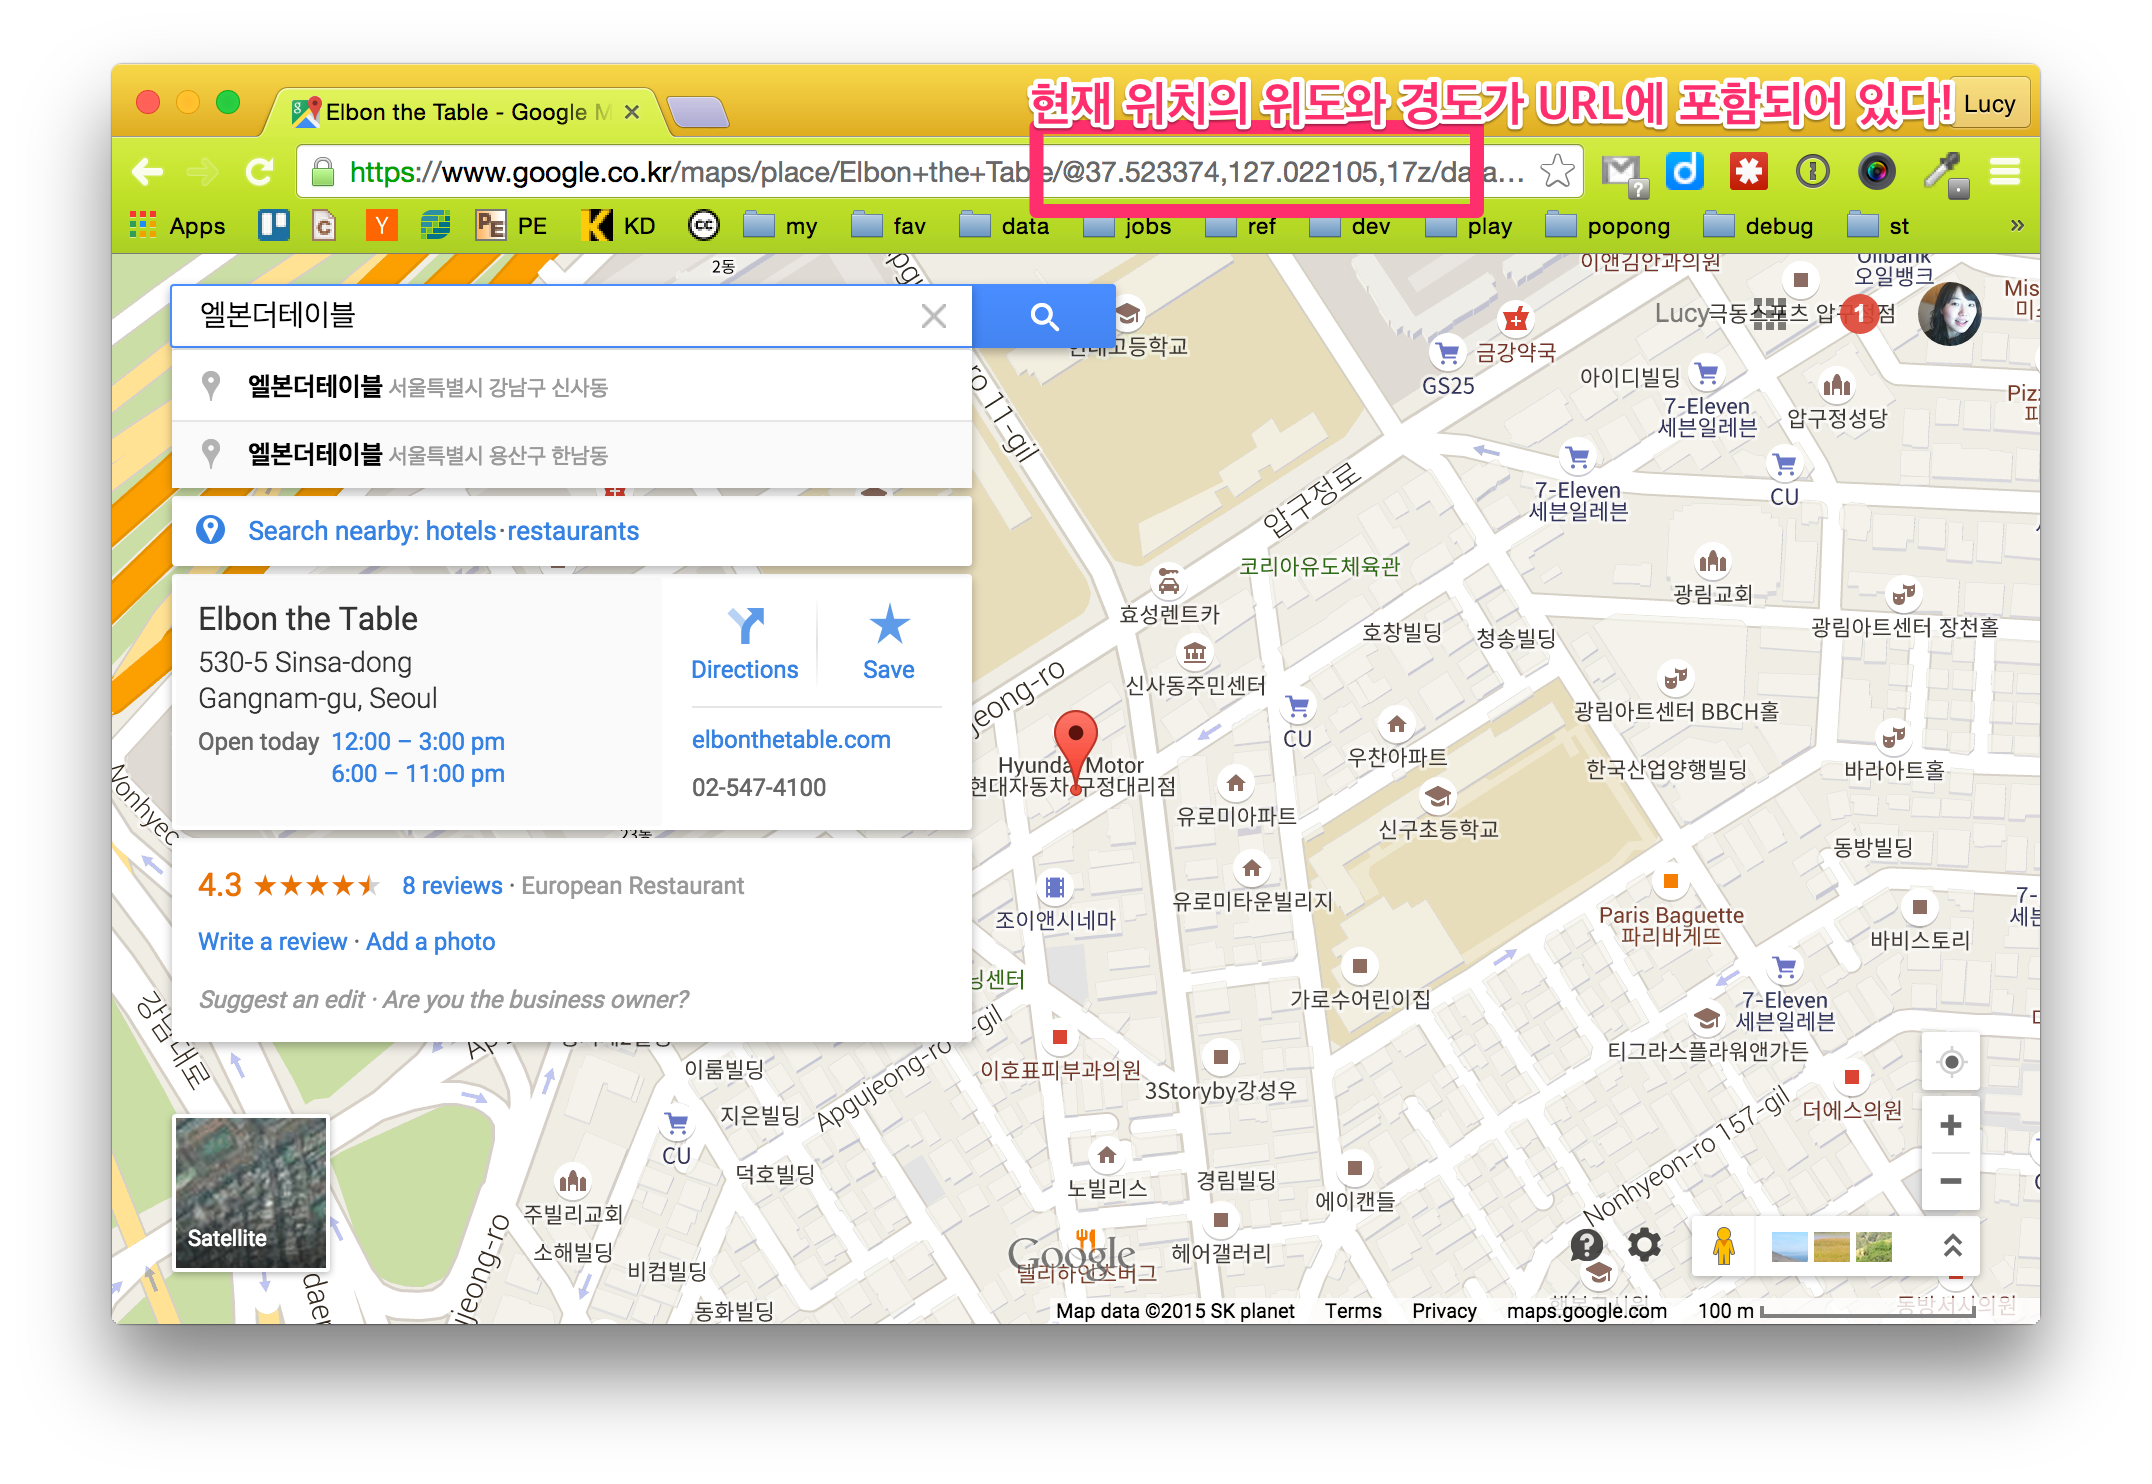Show hidden bookmarks overflow chevron
Screen dimensions: 2152x1484
click(x=2017, y=226)
